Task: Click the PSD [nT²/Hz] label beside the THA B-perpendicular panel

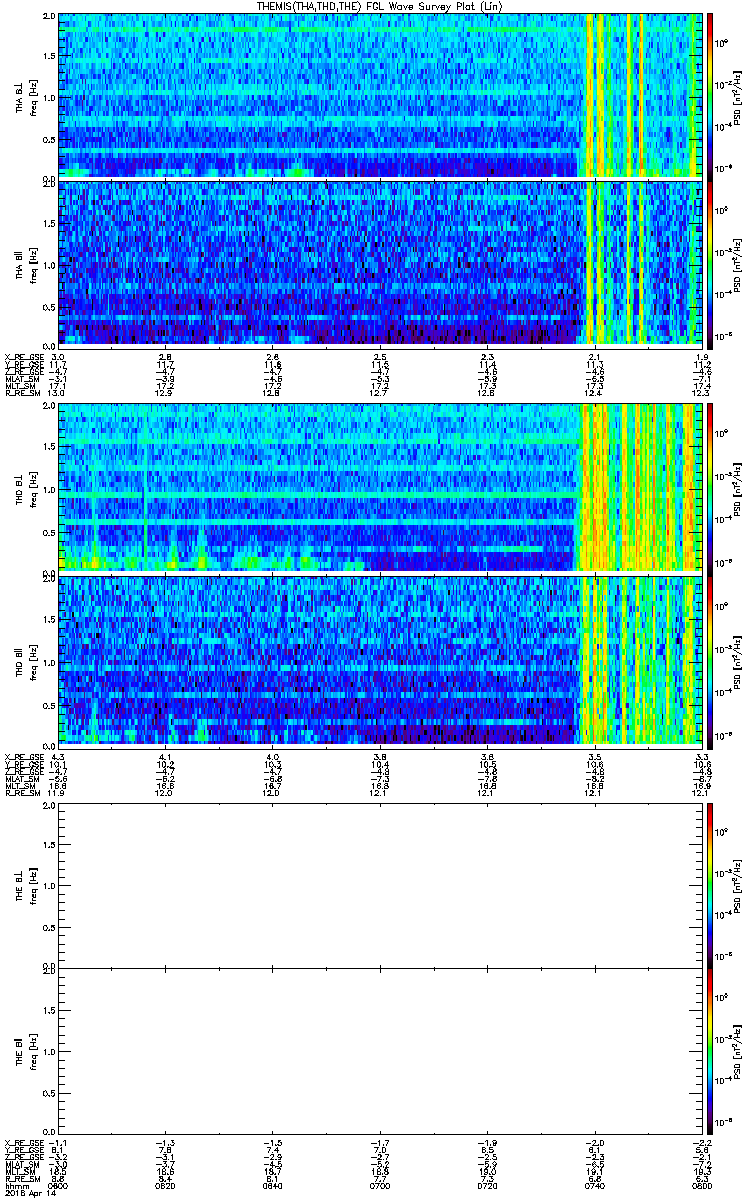Action: [738, 96]
